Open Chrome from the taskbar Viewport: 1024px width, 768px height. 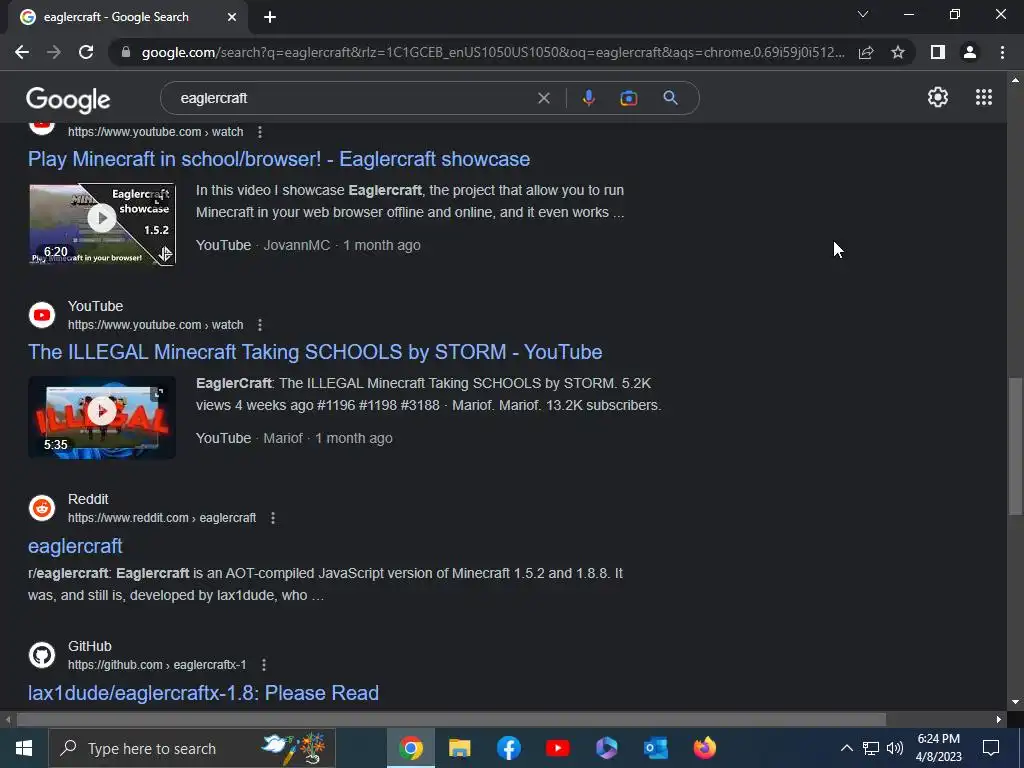[x=411, y=748]
